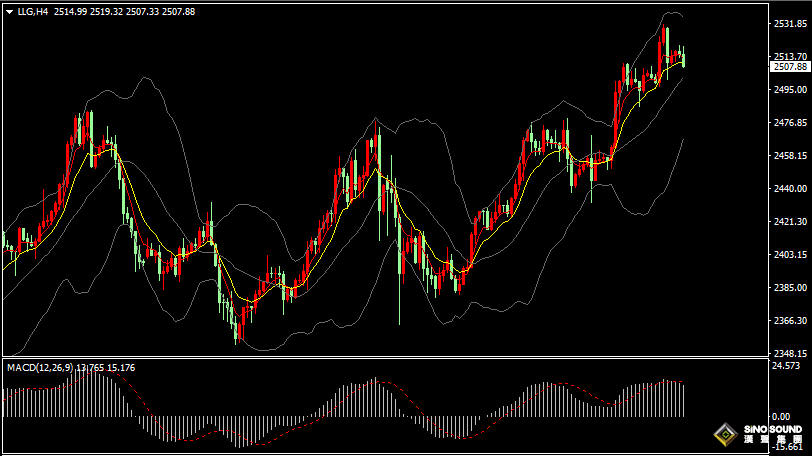Click the divider between chart and MACD panel
The height and width of the screenshot is (456, 812).
(x=384, y=357)
